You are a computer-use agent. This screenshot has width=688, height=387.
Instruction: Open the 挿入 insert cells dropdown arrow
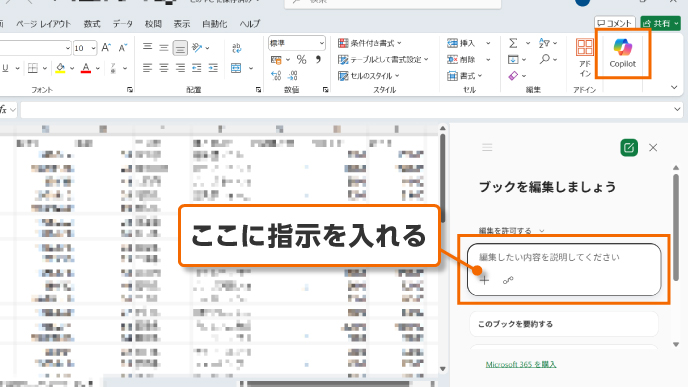point(488,43)
